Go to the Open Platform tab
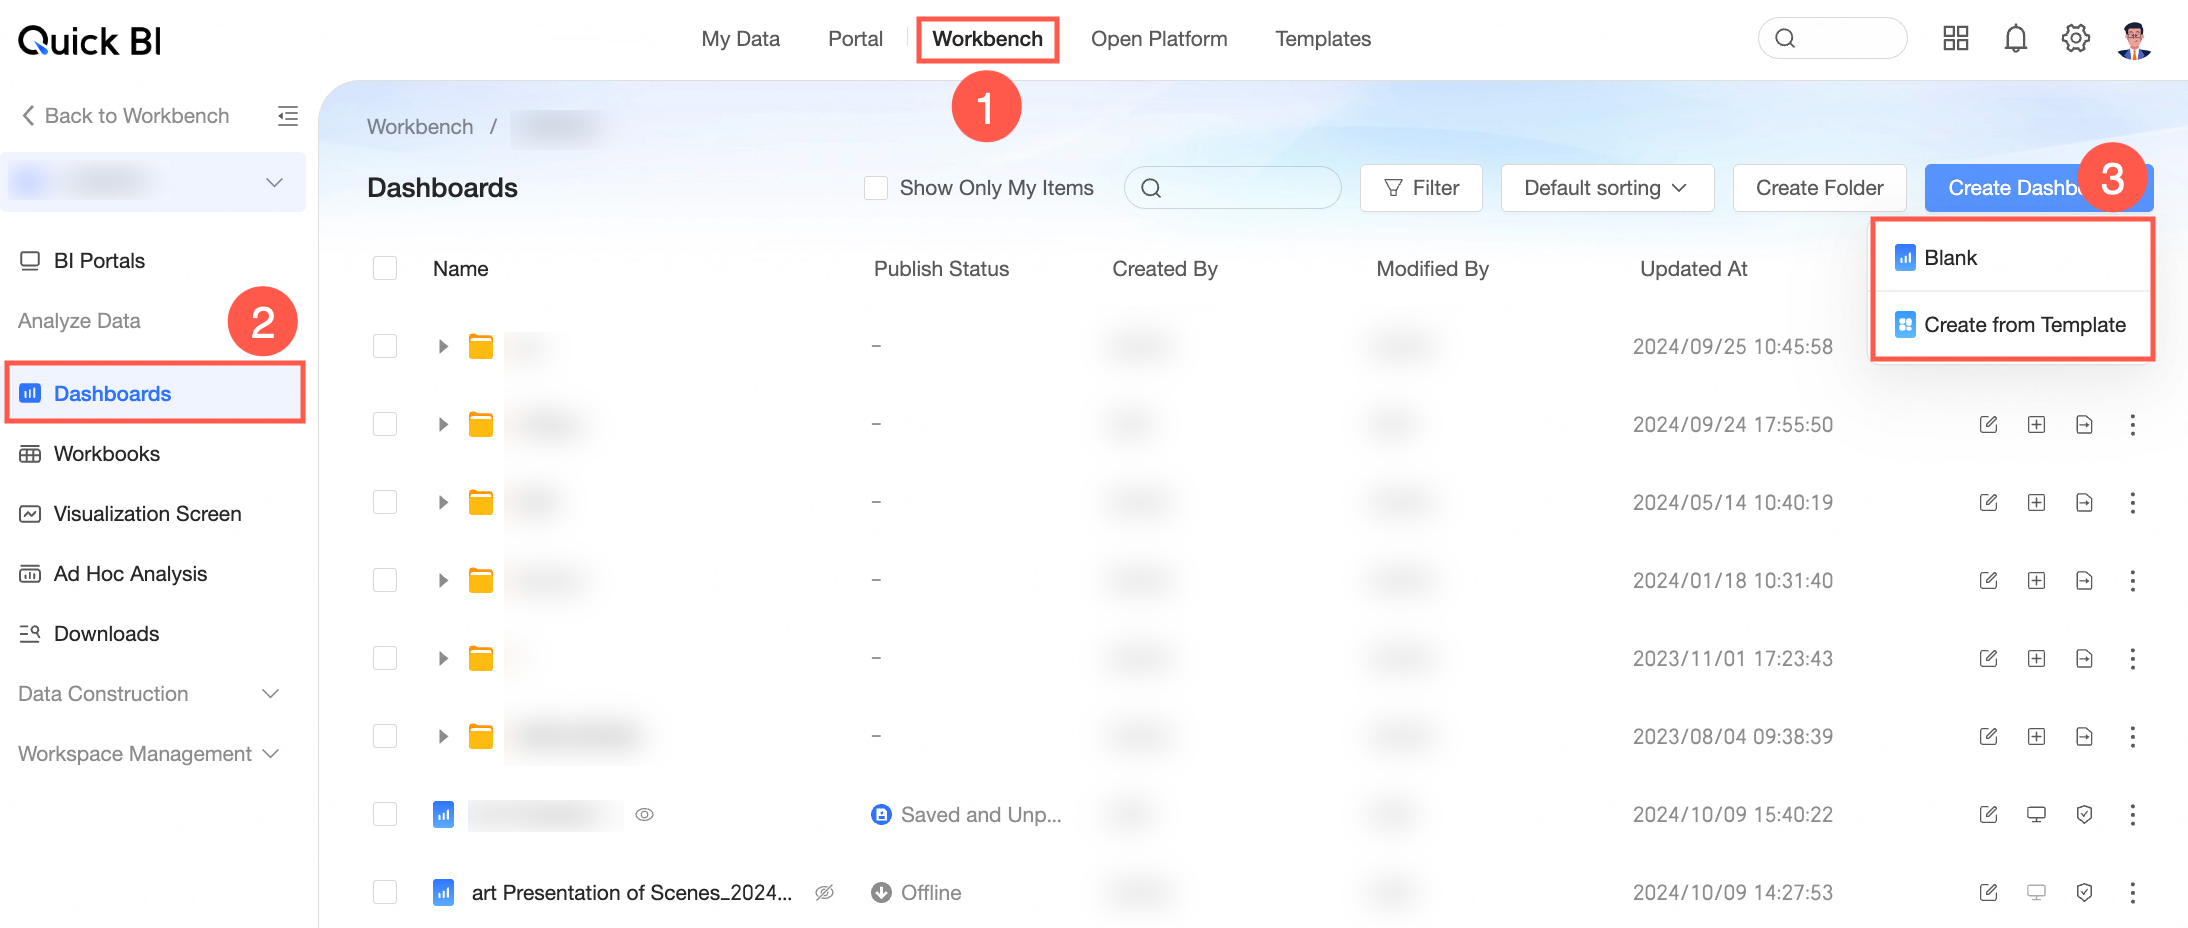The height and width of the screenshot is (928, 2188). 1159,39
